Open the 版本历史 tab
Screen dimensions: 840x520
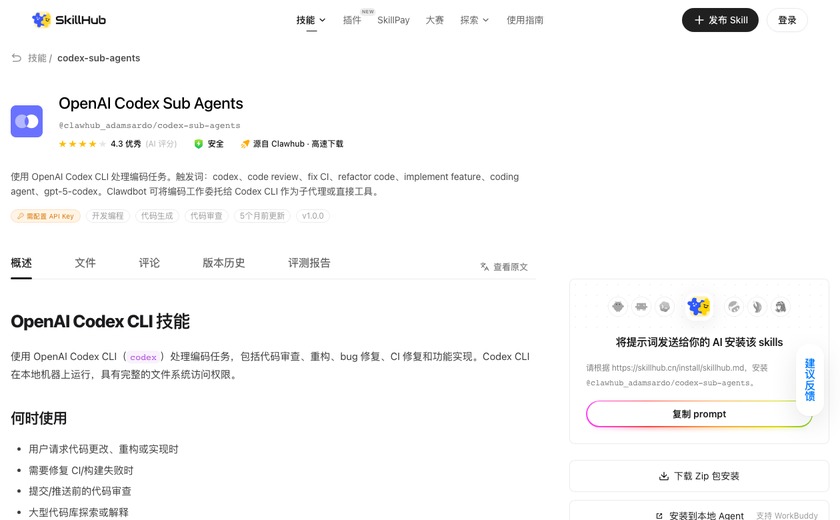coord(224,263)
